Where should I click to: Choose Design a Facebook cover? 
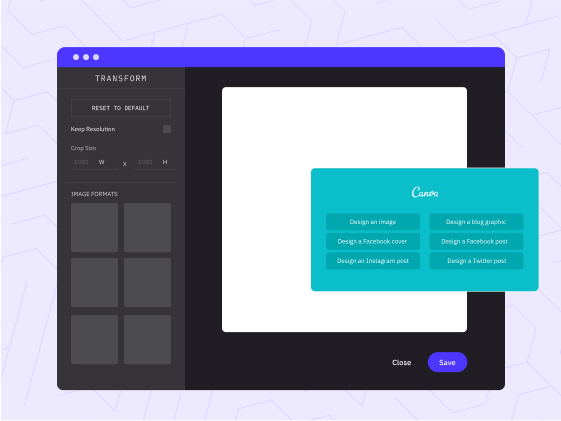373,241
